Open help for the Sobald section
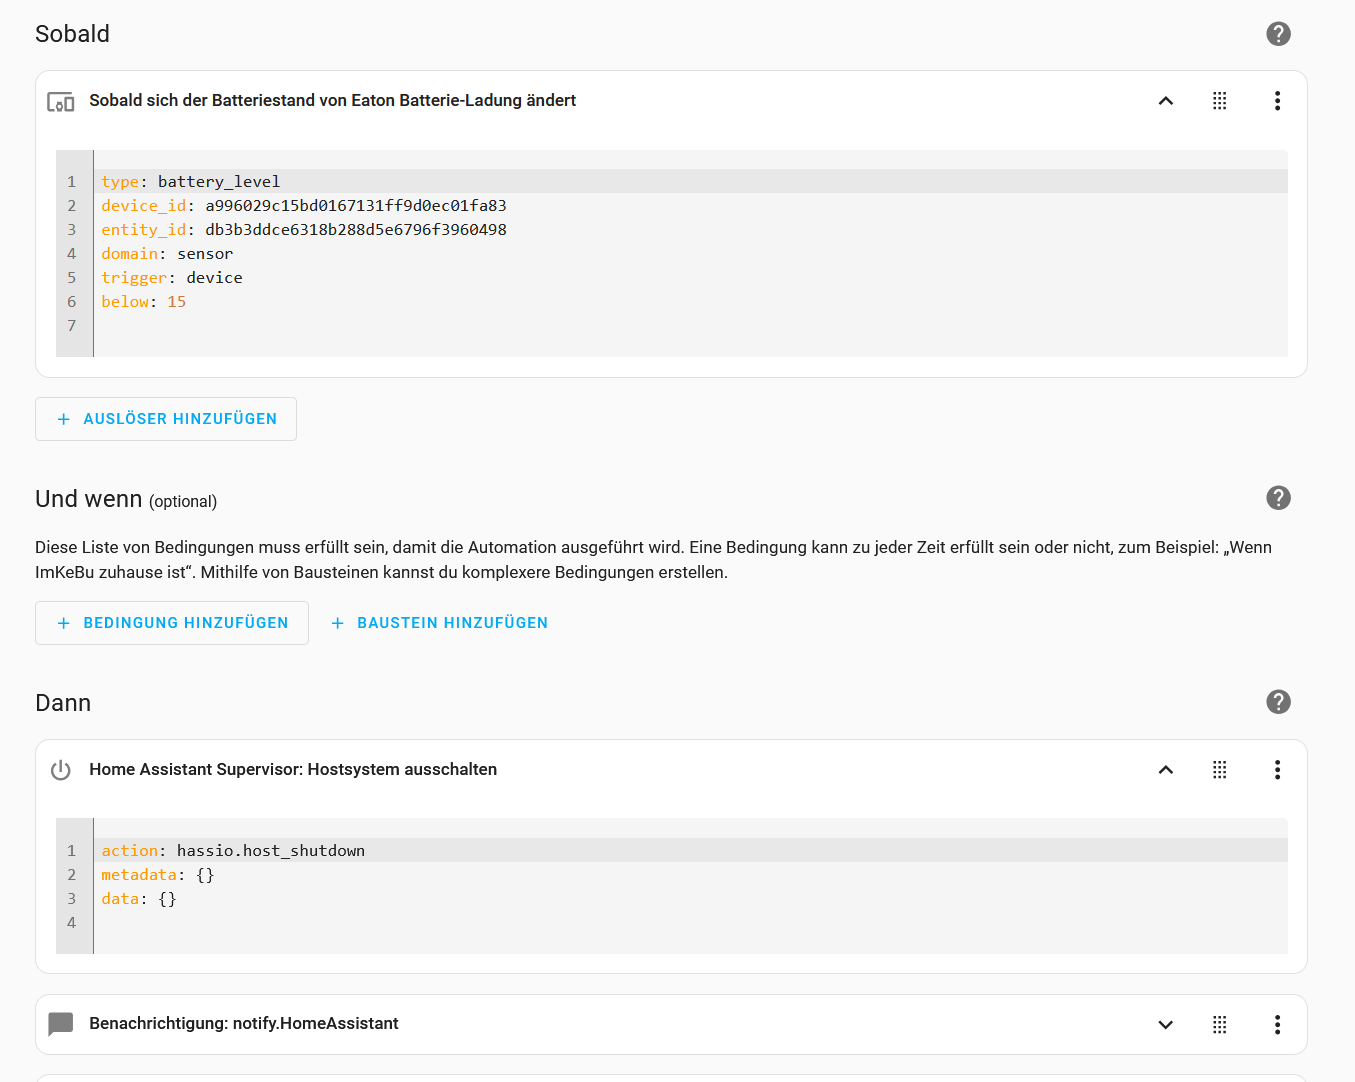1355x1082 pixels. 1278,34
